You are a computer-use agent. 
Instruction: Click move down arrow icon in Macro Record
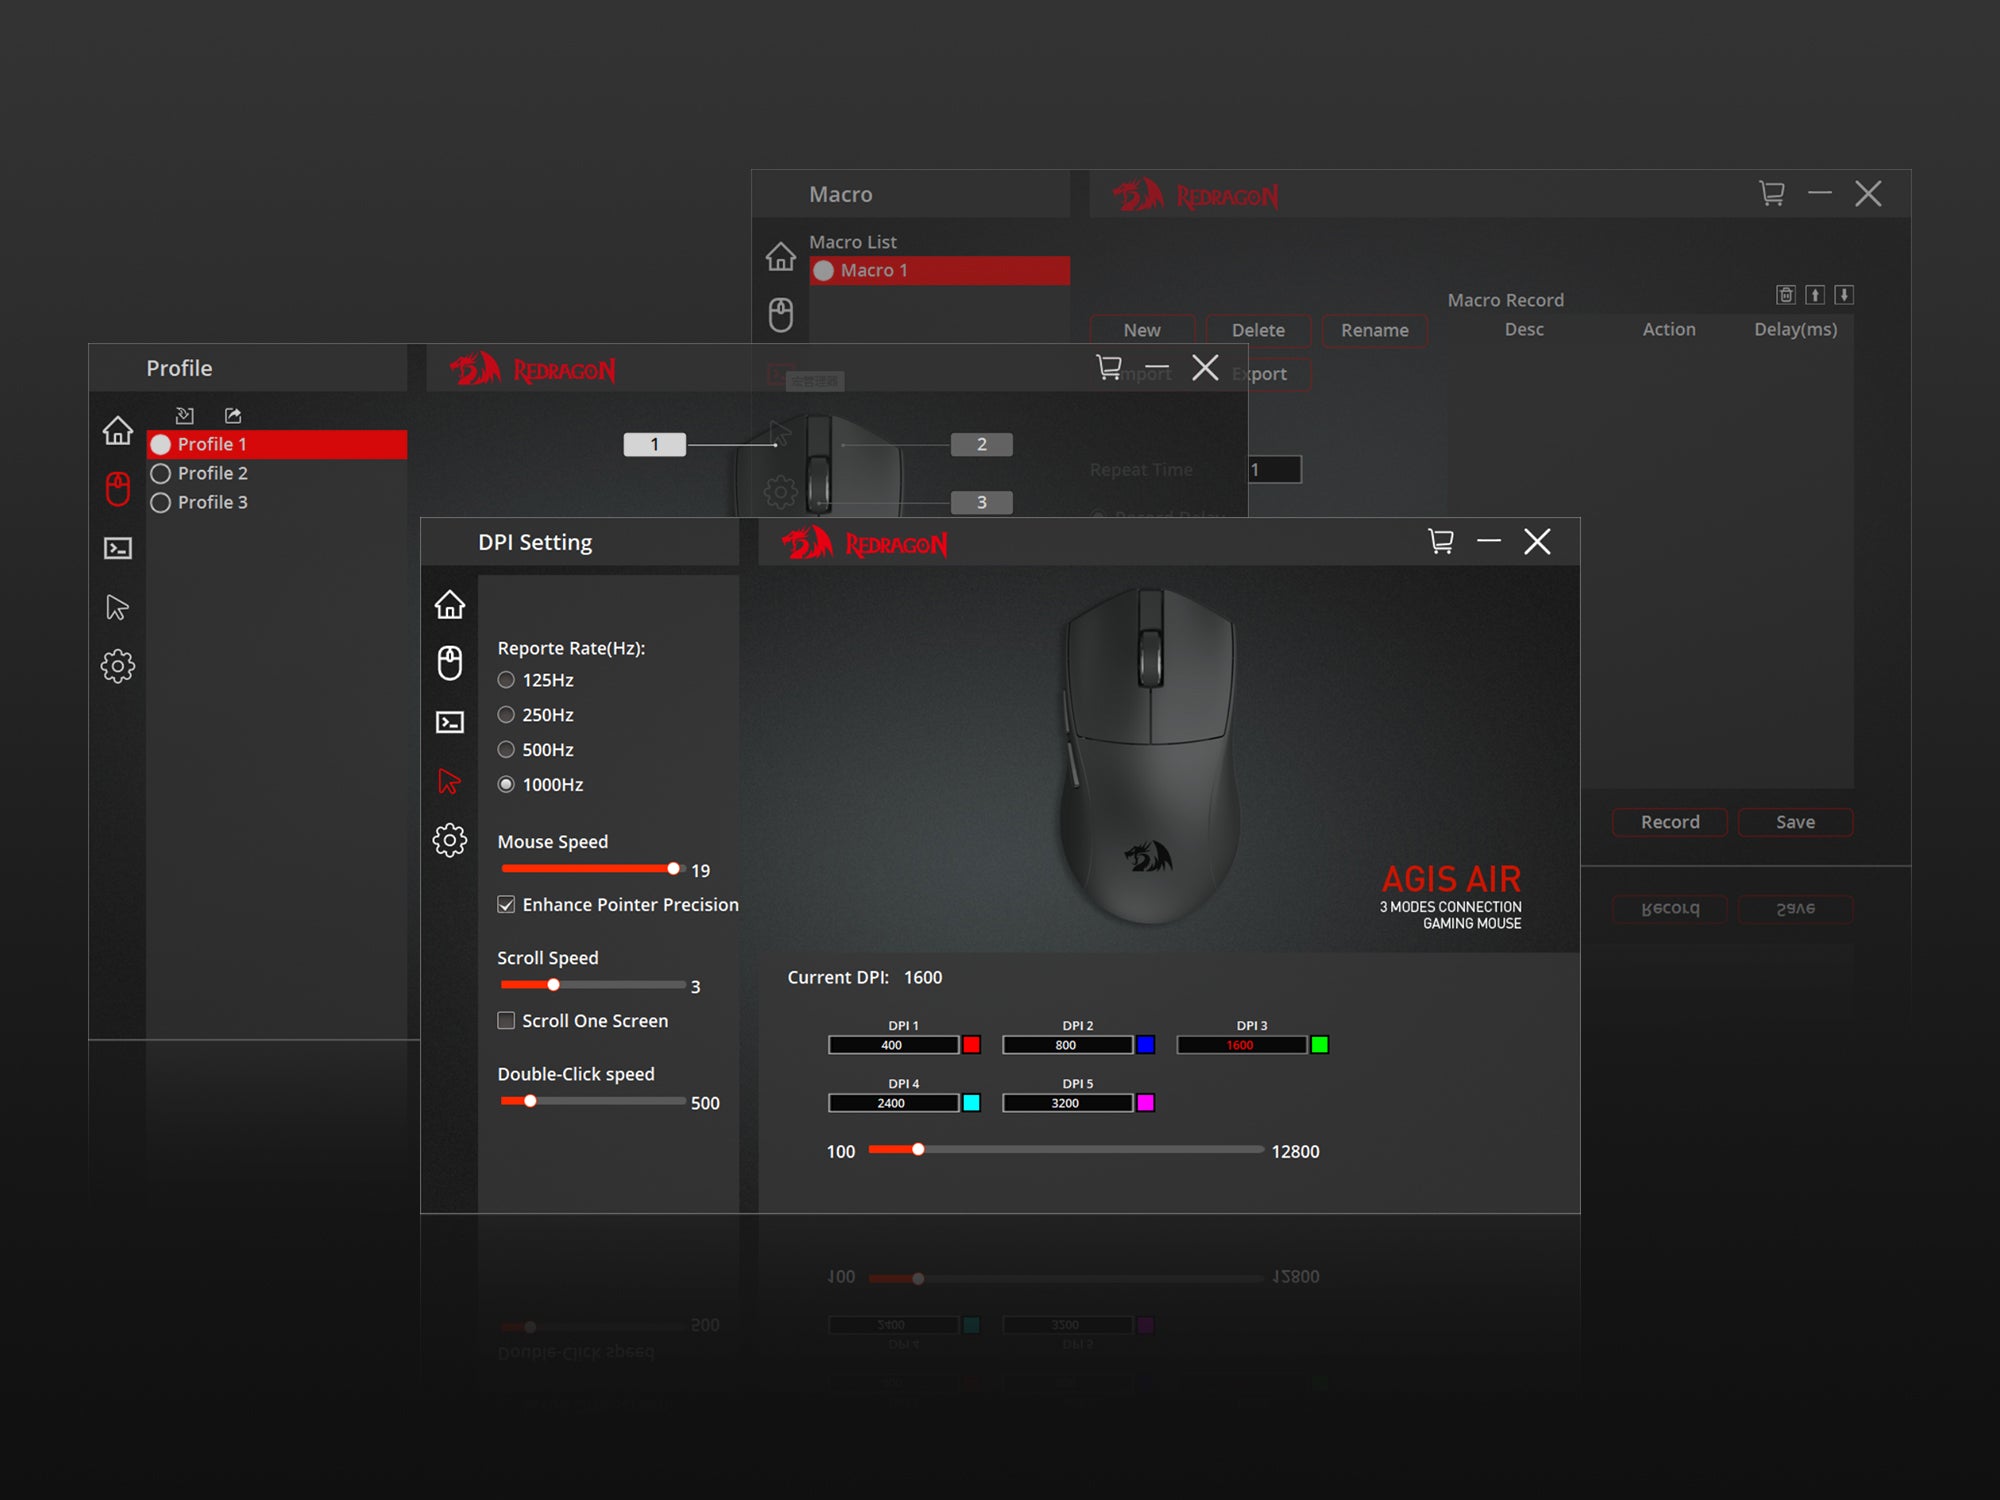[x=1845, y=294]
